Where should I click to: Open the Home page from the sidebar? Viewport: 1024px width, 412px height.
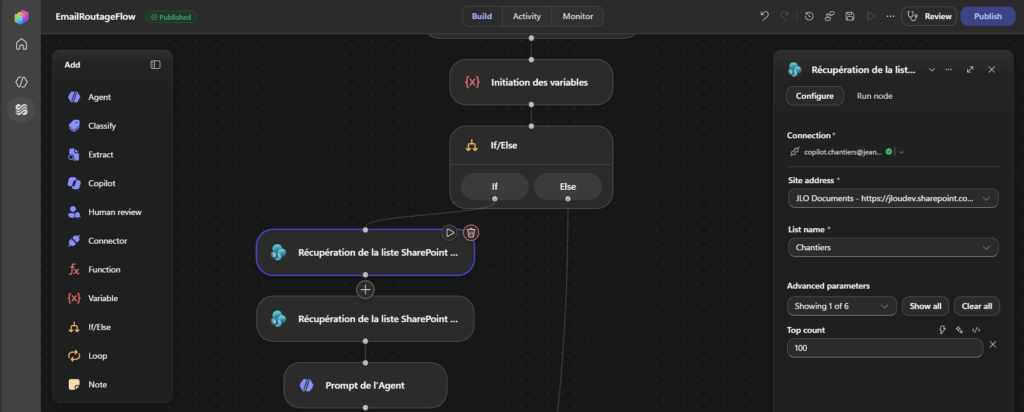point(22,44)
